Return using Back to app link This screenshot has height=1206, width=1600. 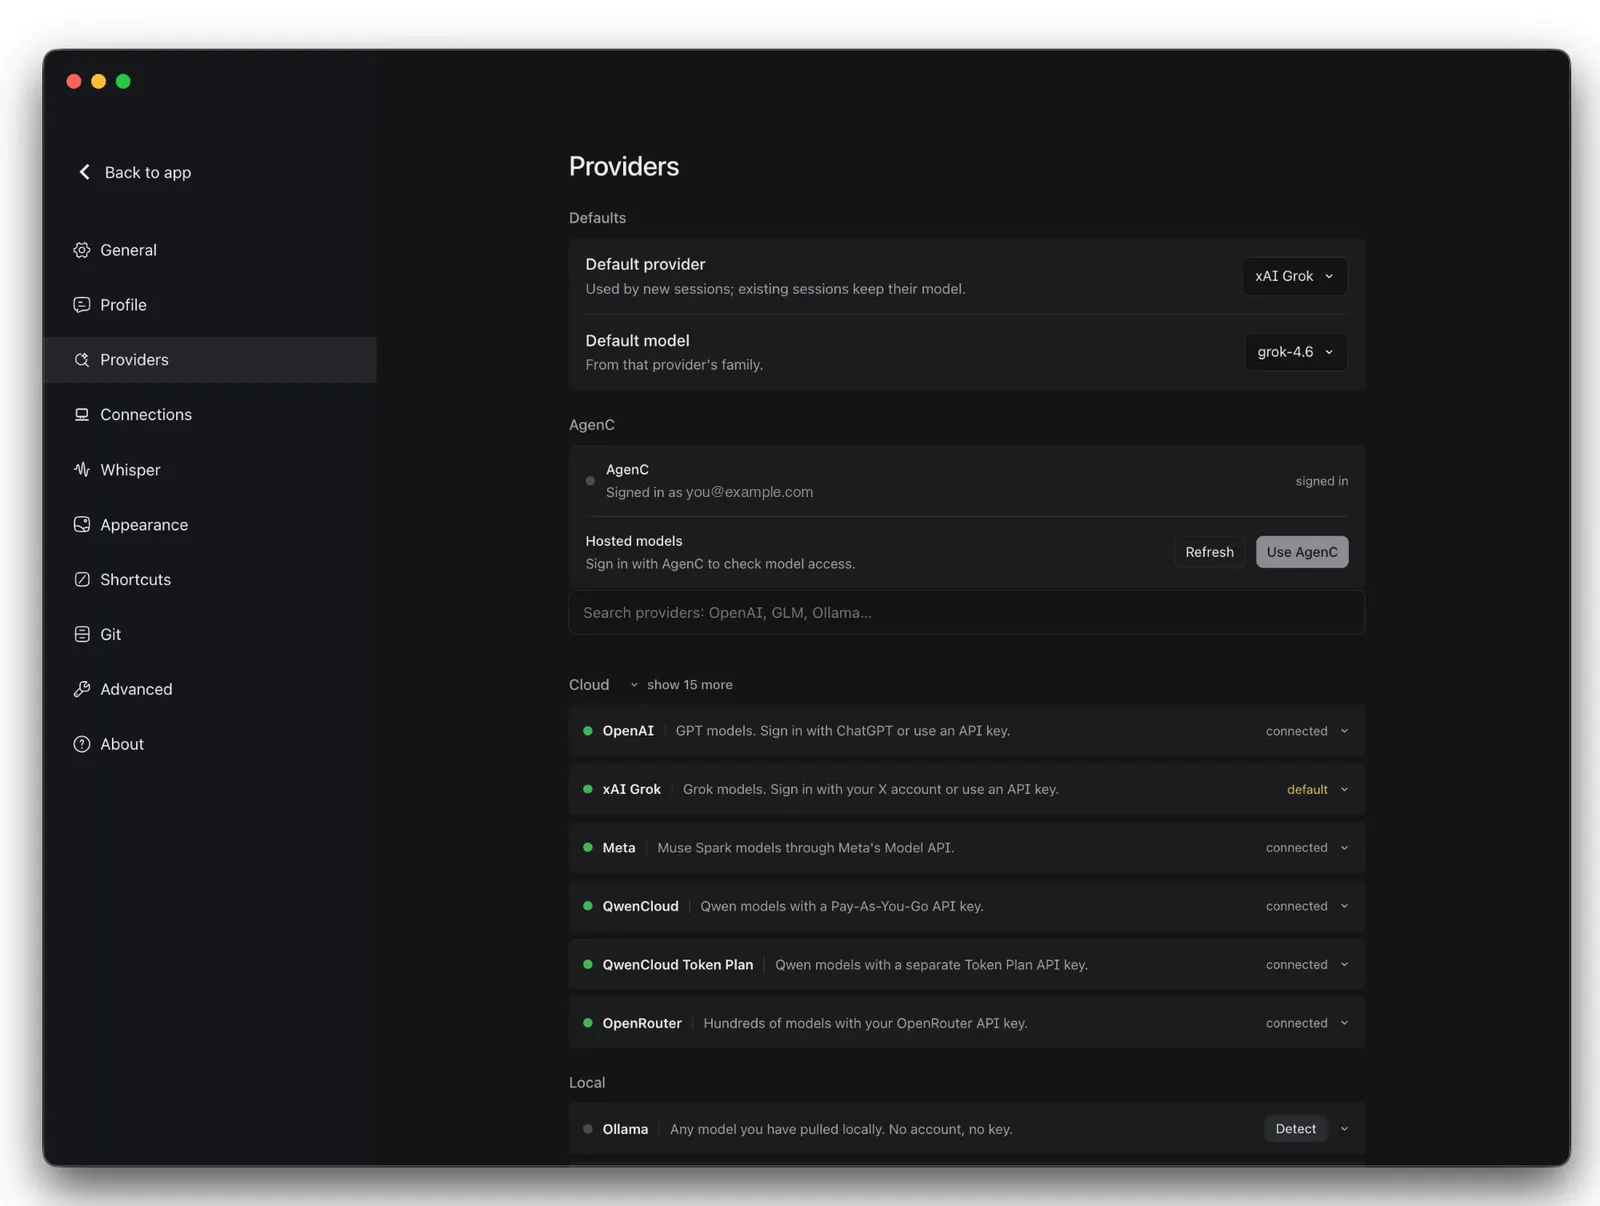(x=135, y=172)
